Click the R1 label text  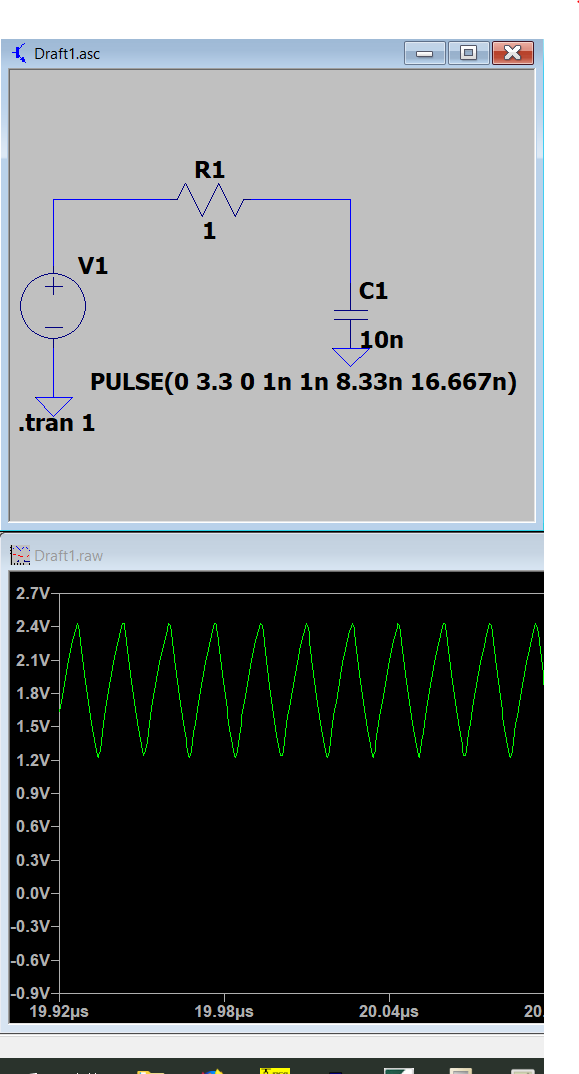[x=210, y=169]
